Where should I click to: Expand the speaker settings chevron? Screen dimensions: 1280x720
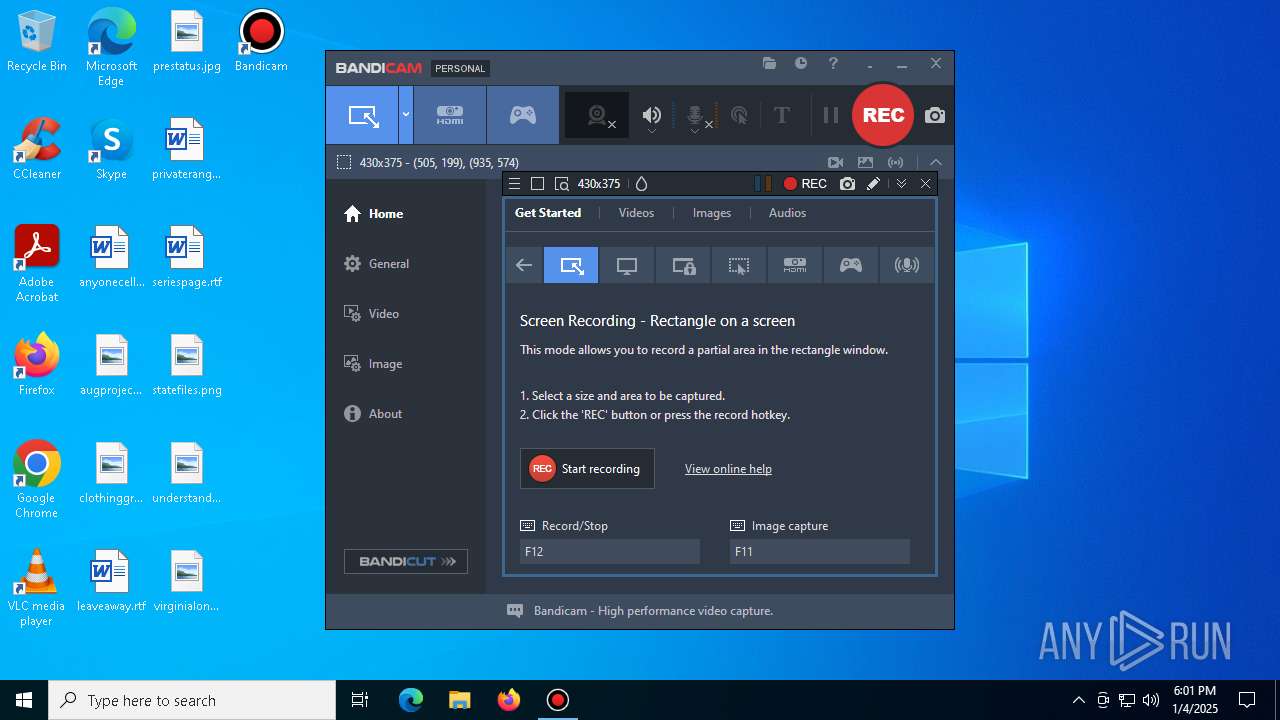click(x=652, y=131)
